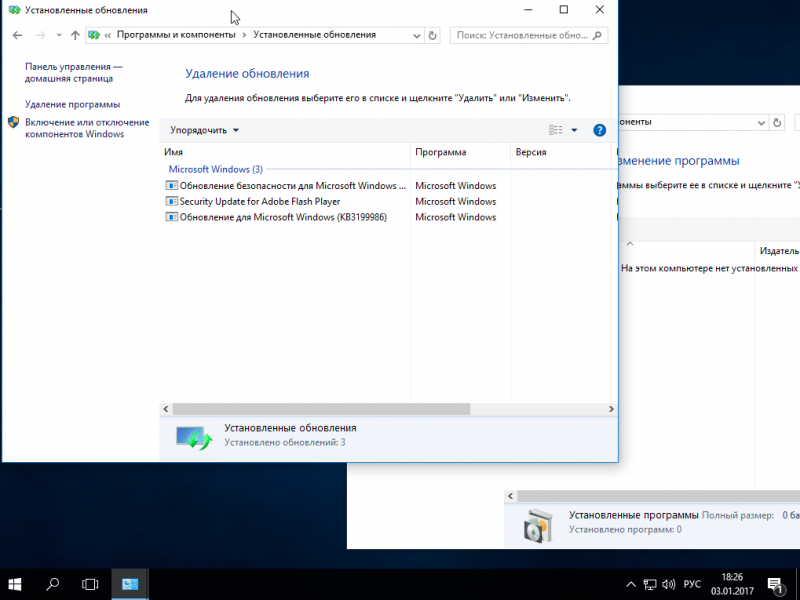Screen dimensions: 800x600
Task: Click the installed programs icon in background window
Action: 538,526
